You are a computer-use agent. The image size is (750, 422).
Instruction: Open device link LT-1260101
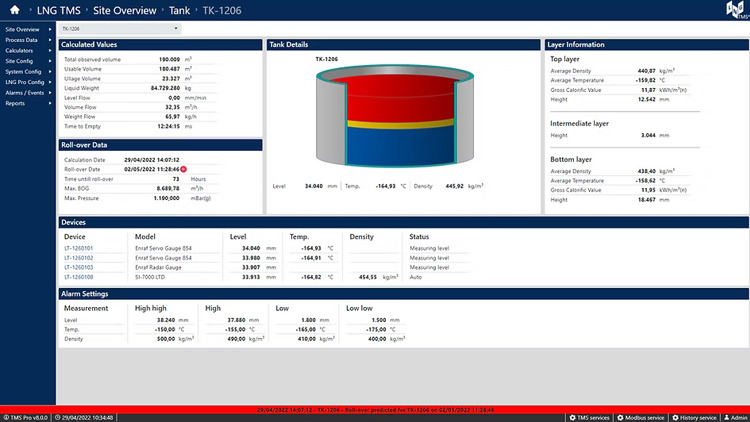78,248
